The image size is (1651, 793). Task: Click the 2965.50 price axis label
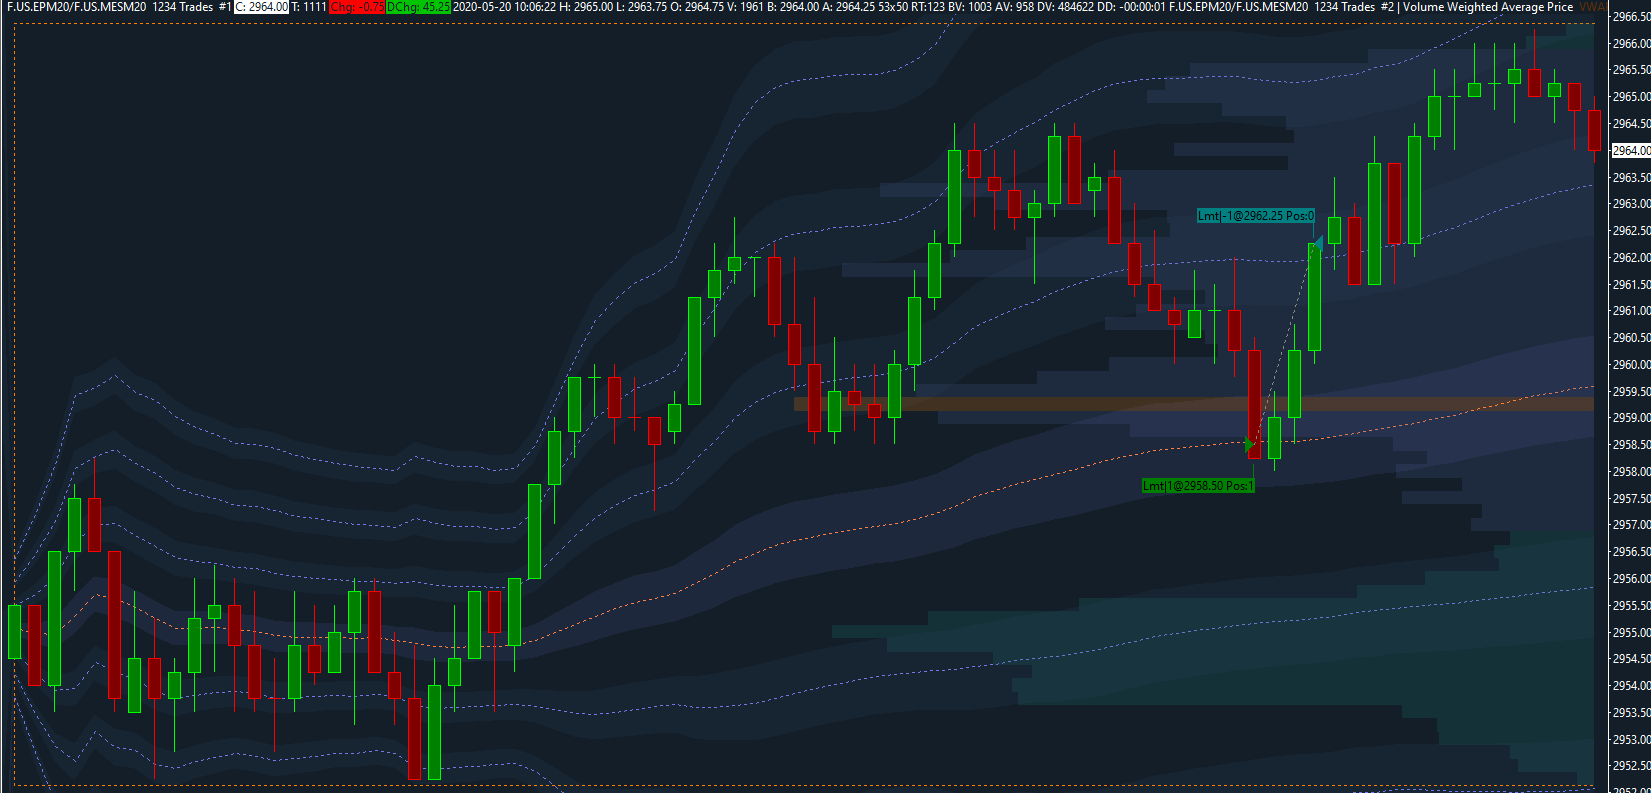pos(1631,70)
